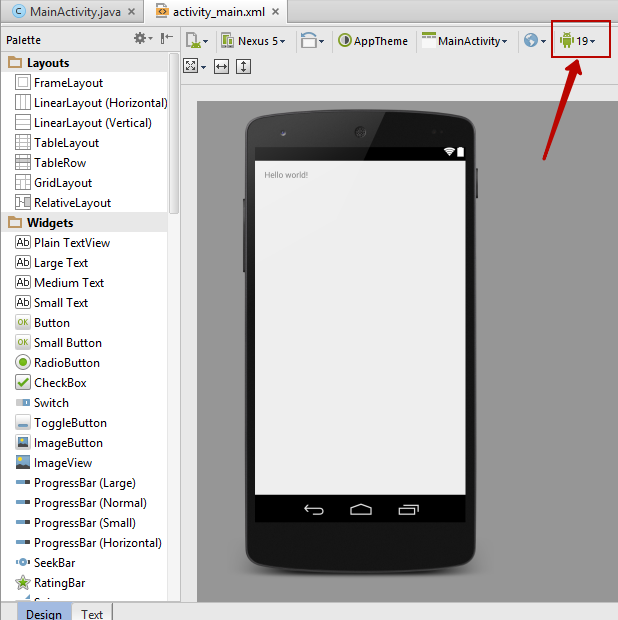Close the MainActivity.java tab
The height and width of the screenshot is (620, 618).
coord(131,12)
